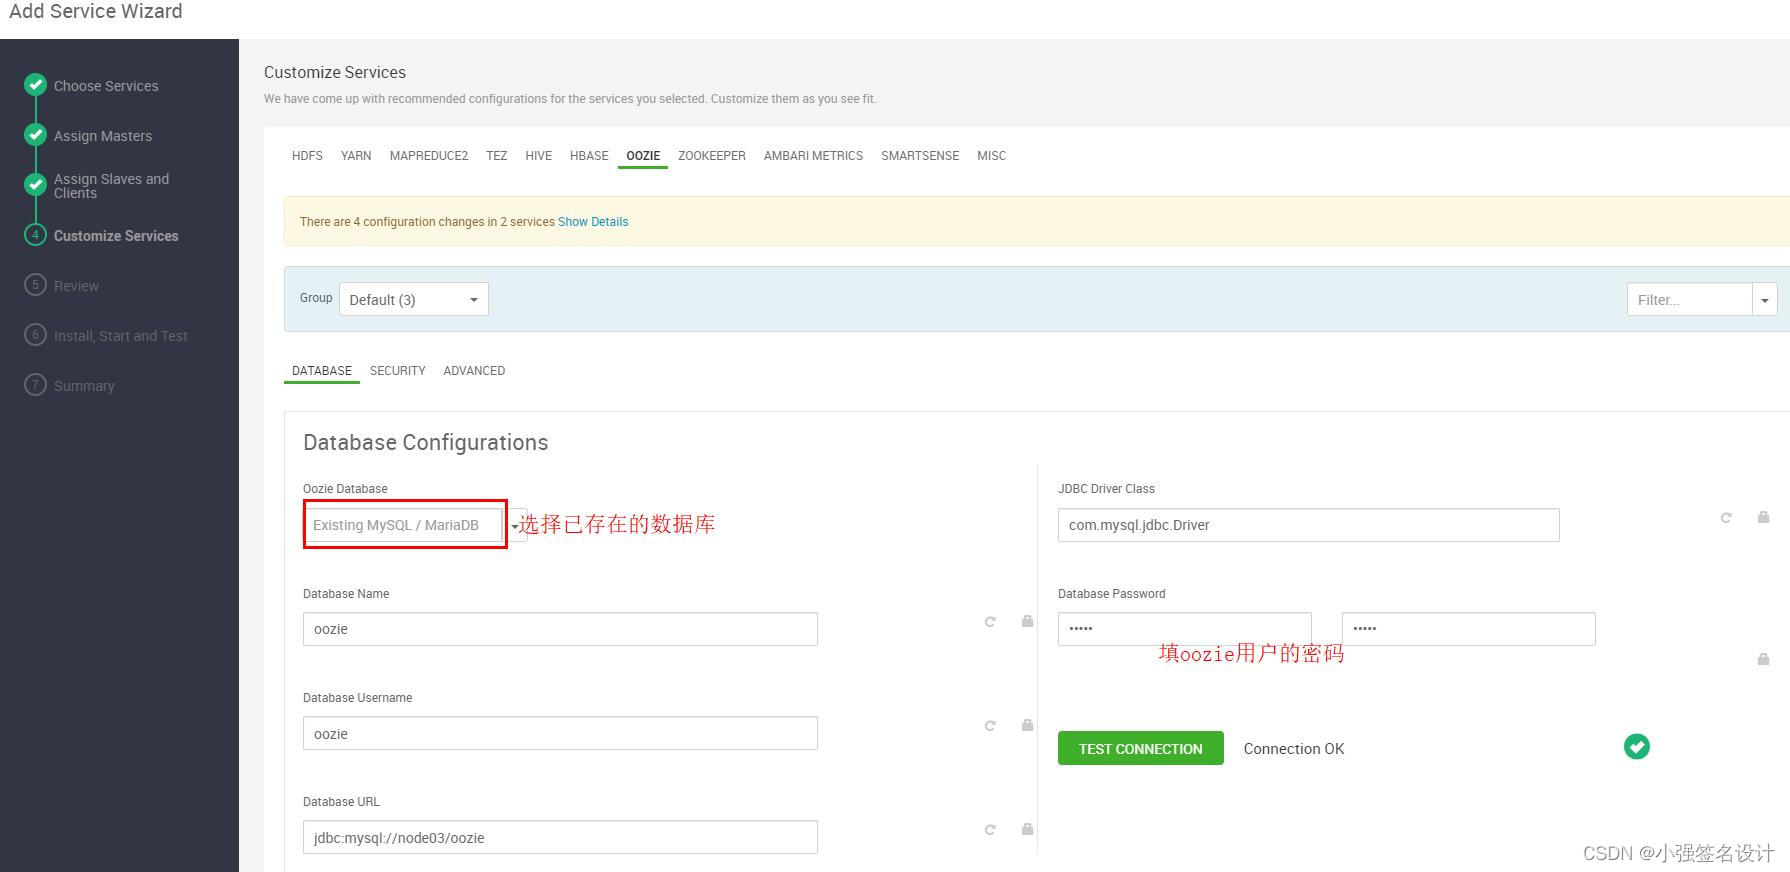
Task: Switch to the MAPREDUCE2 service tab
Action: tap(429, 156)
